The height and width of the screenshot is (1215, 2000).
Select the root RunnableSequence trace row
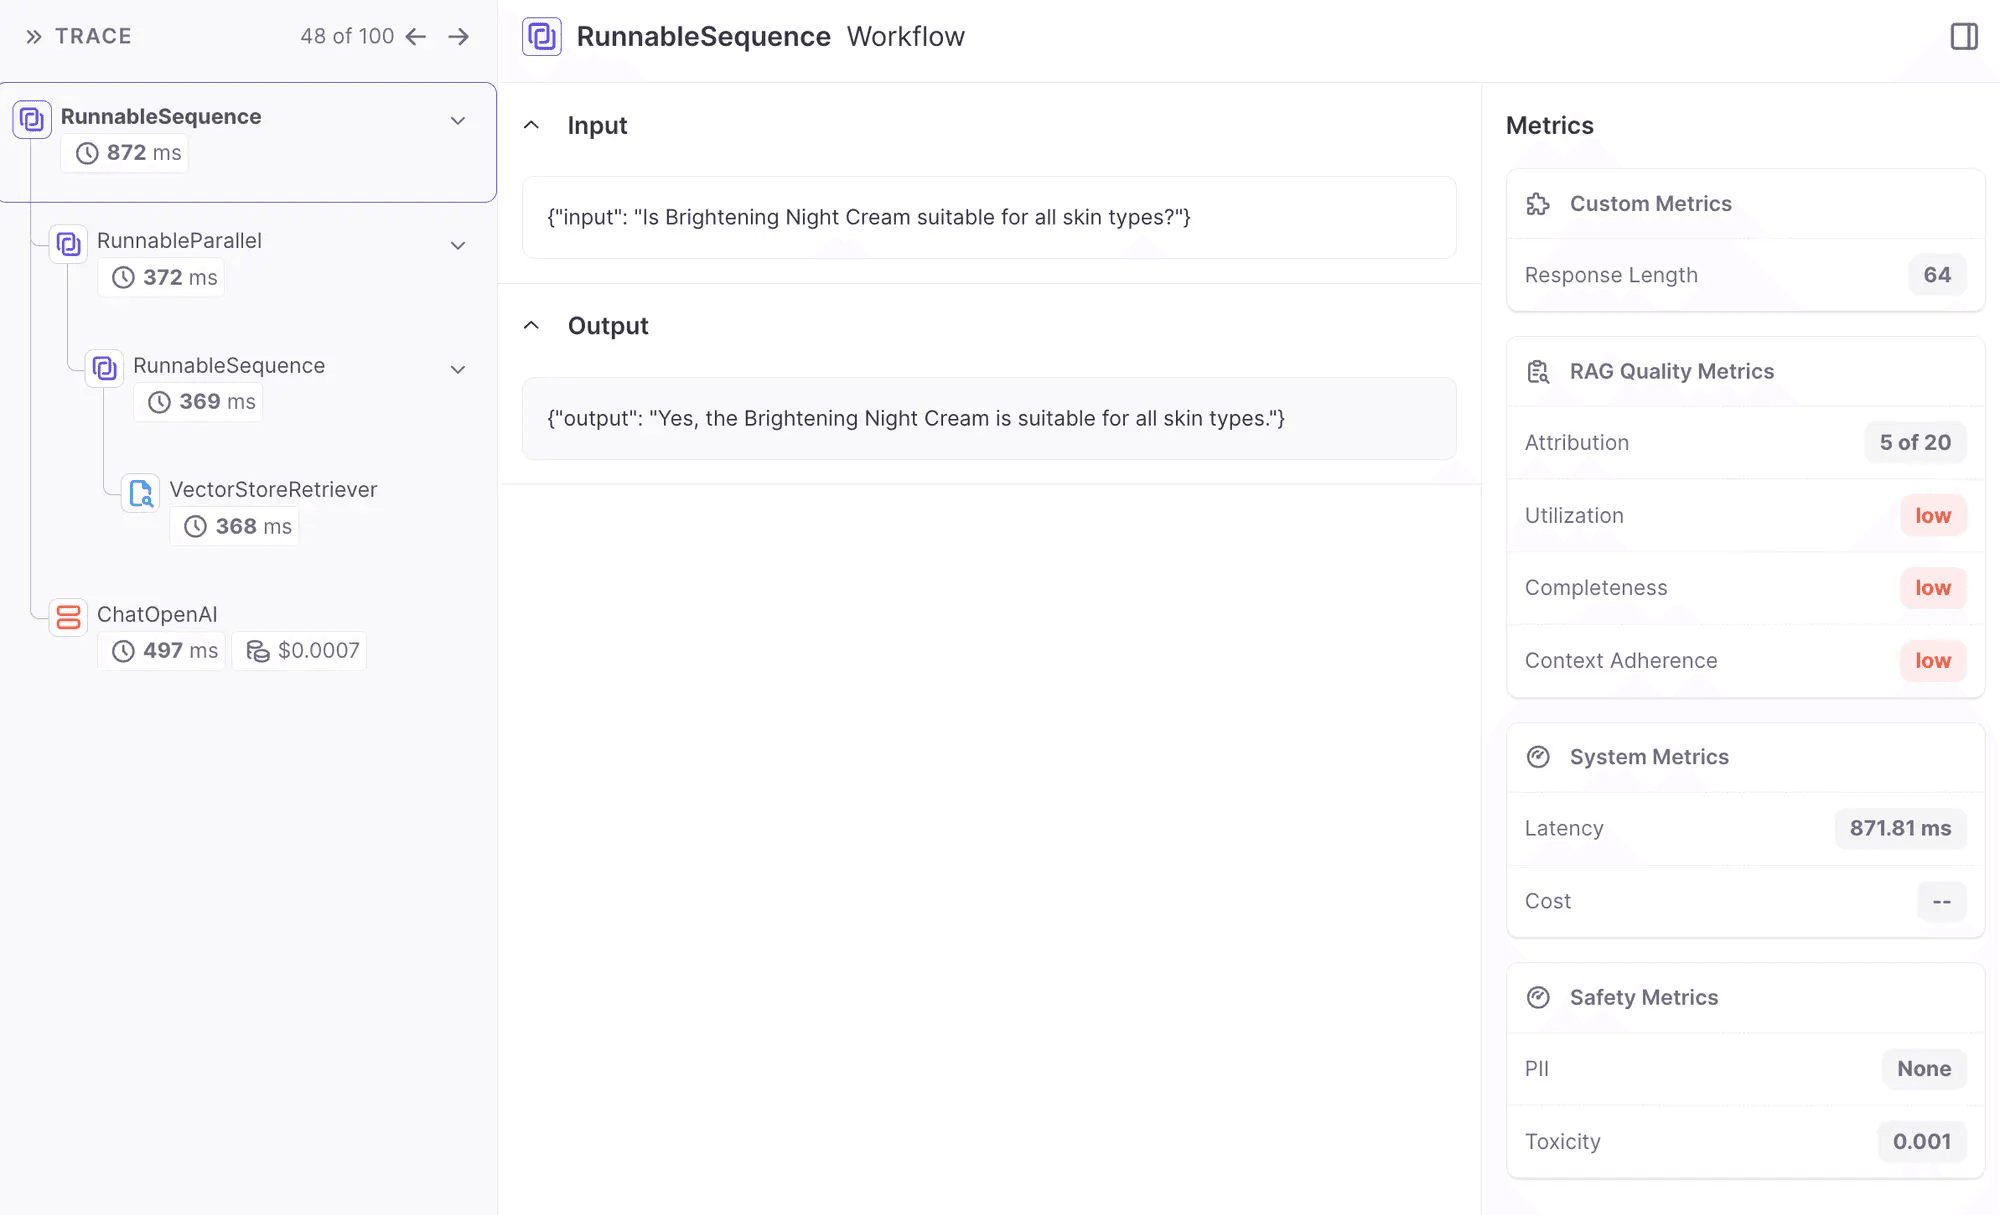coord(248,142)
